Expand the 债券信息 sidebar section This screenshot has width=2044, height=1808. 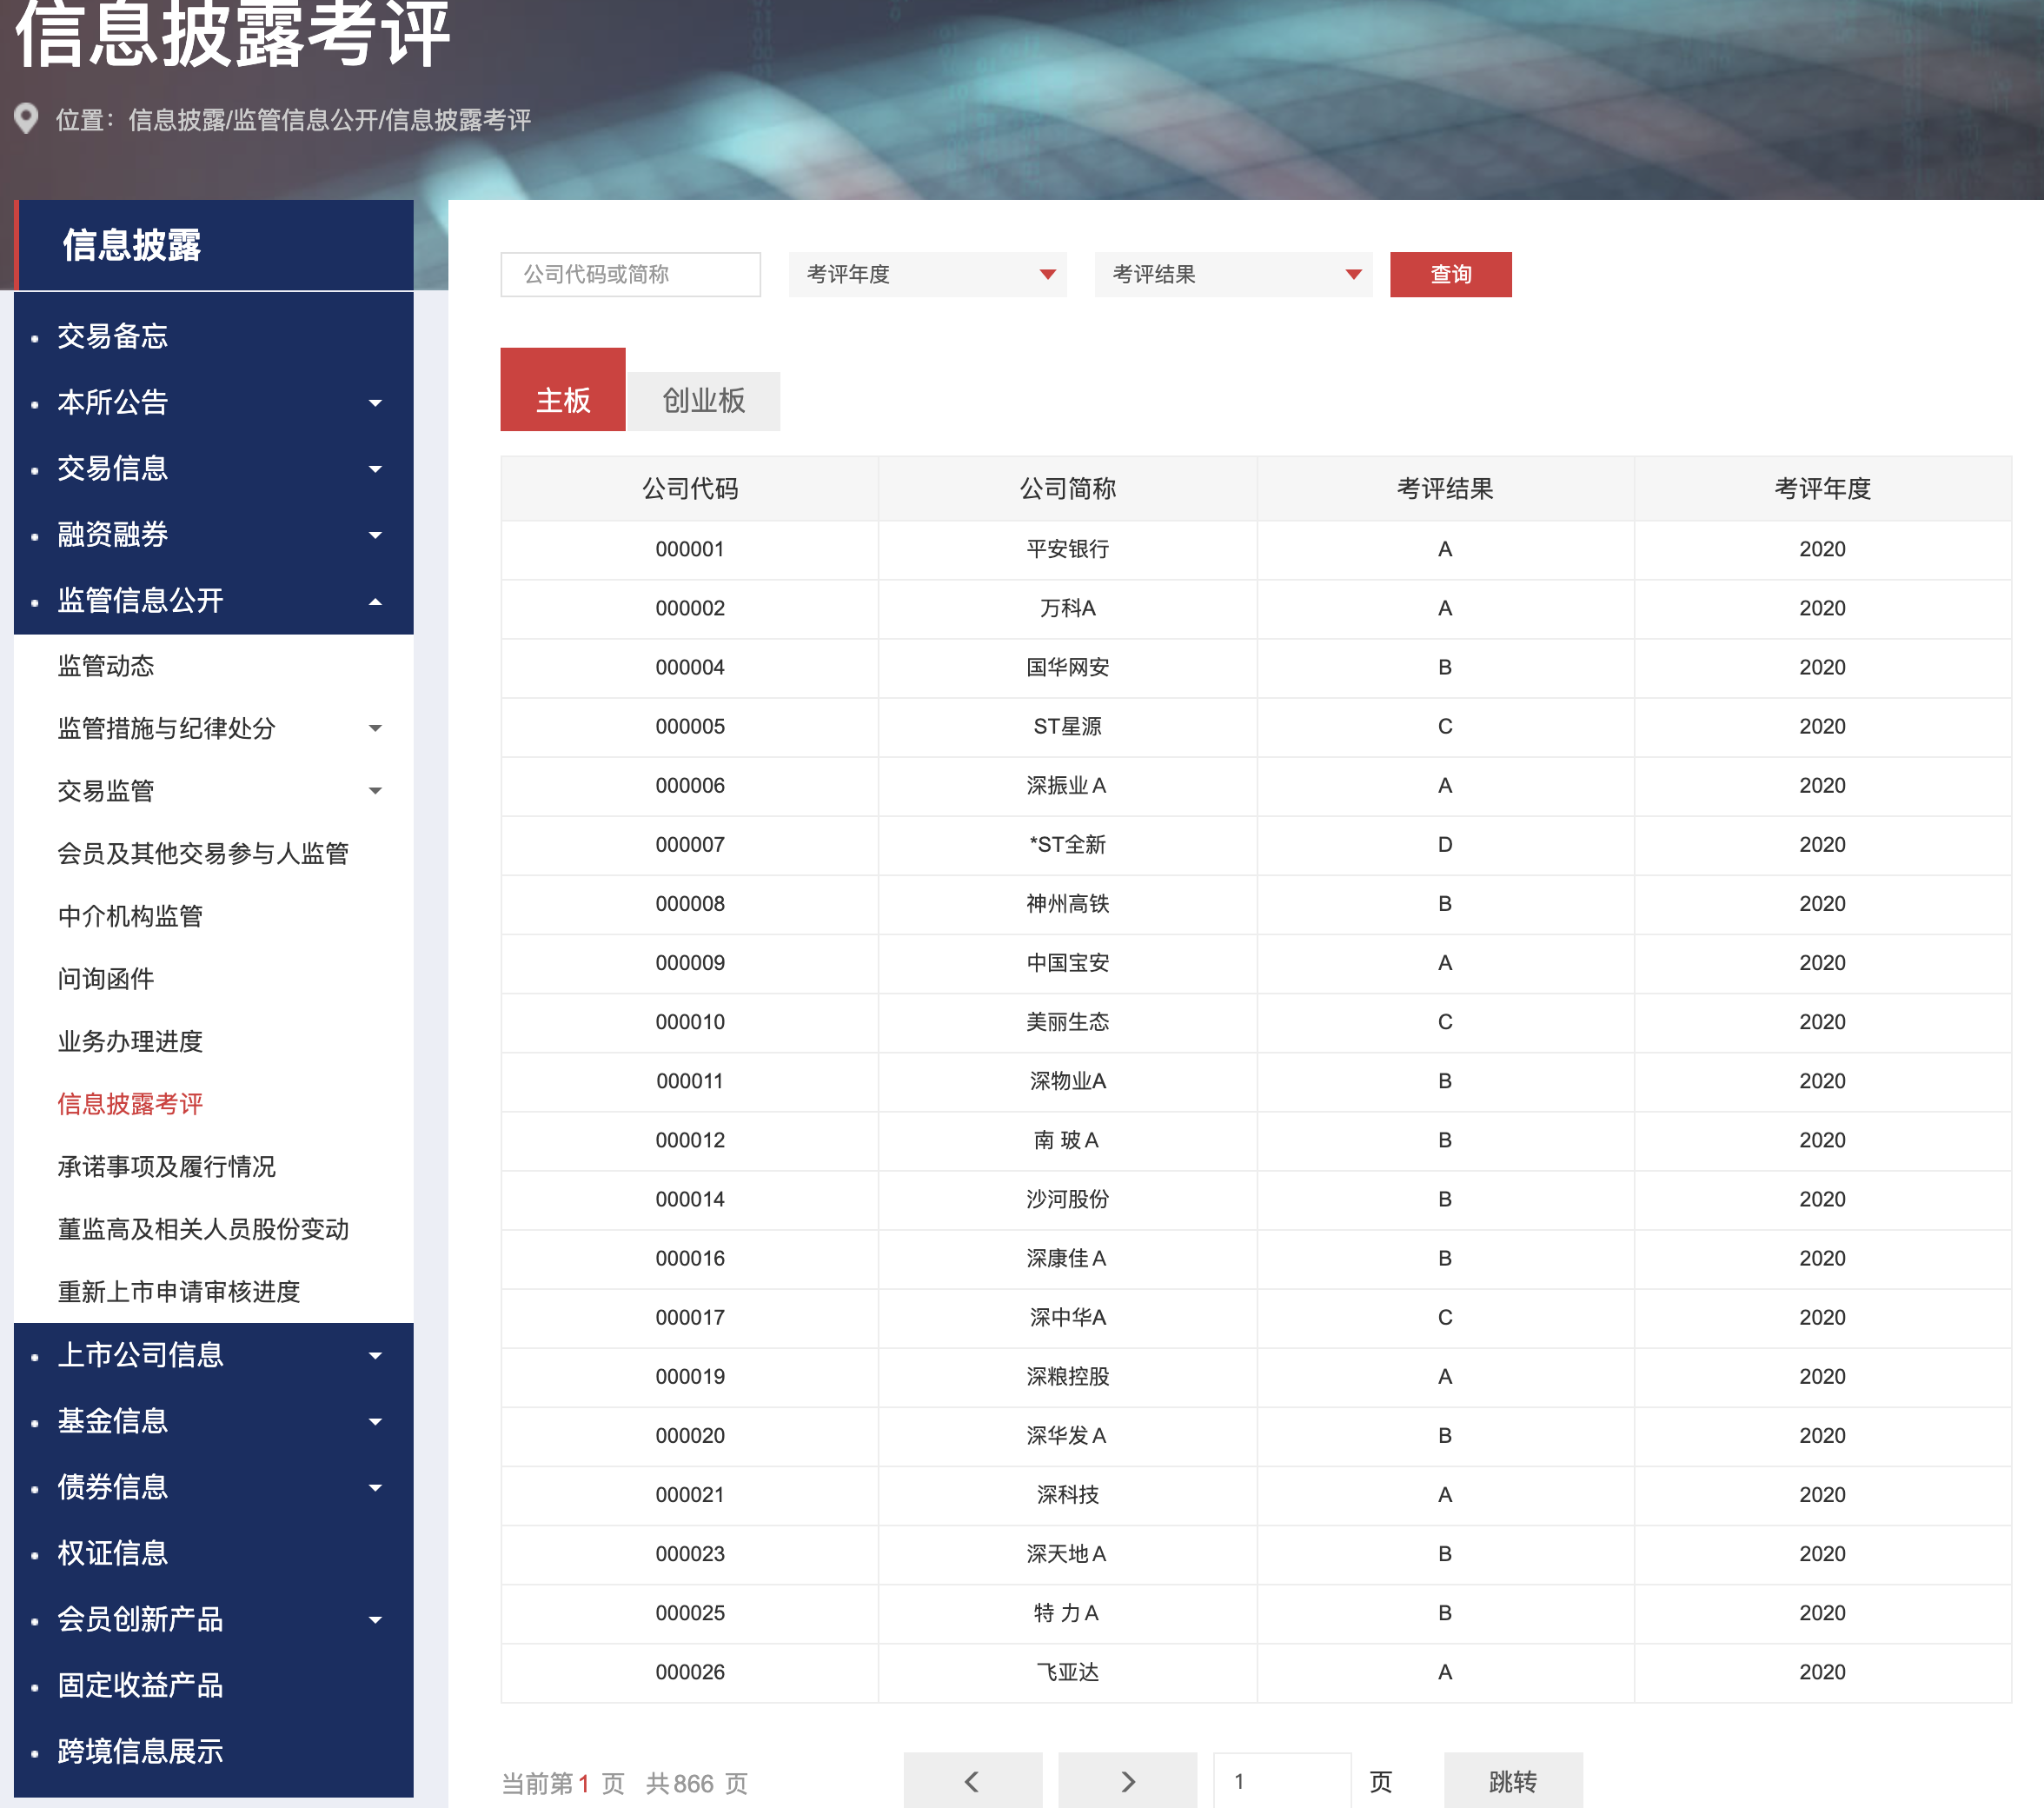[x=375, y=1487]
